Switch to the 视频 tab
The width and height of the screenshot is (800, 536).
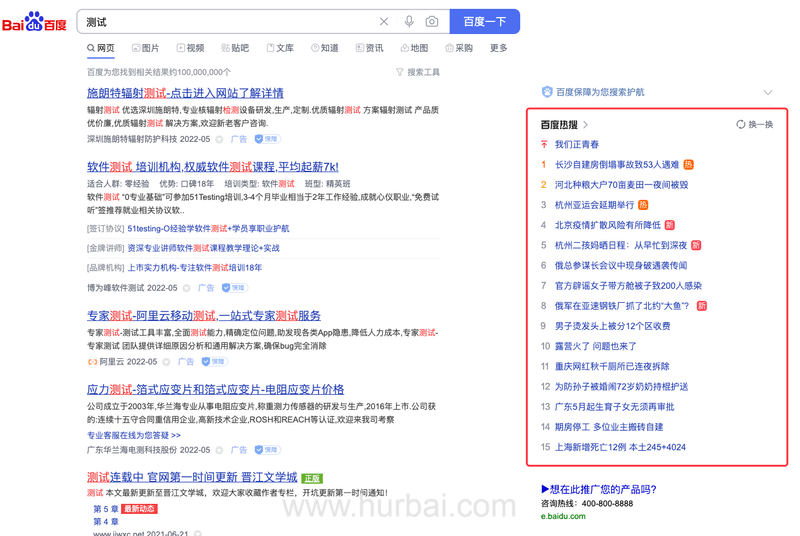(x=190, y=48)
